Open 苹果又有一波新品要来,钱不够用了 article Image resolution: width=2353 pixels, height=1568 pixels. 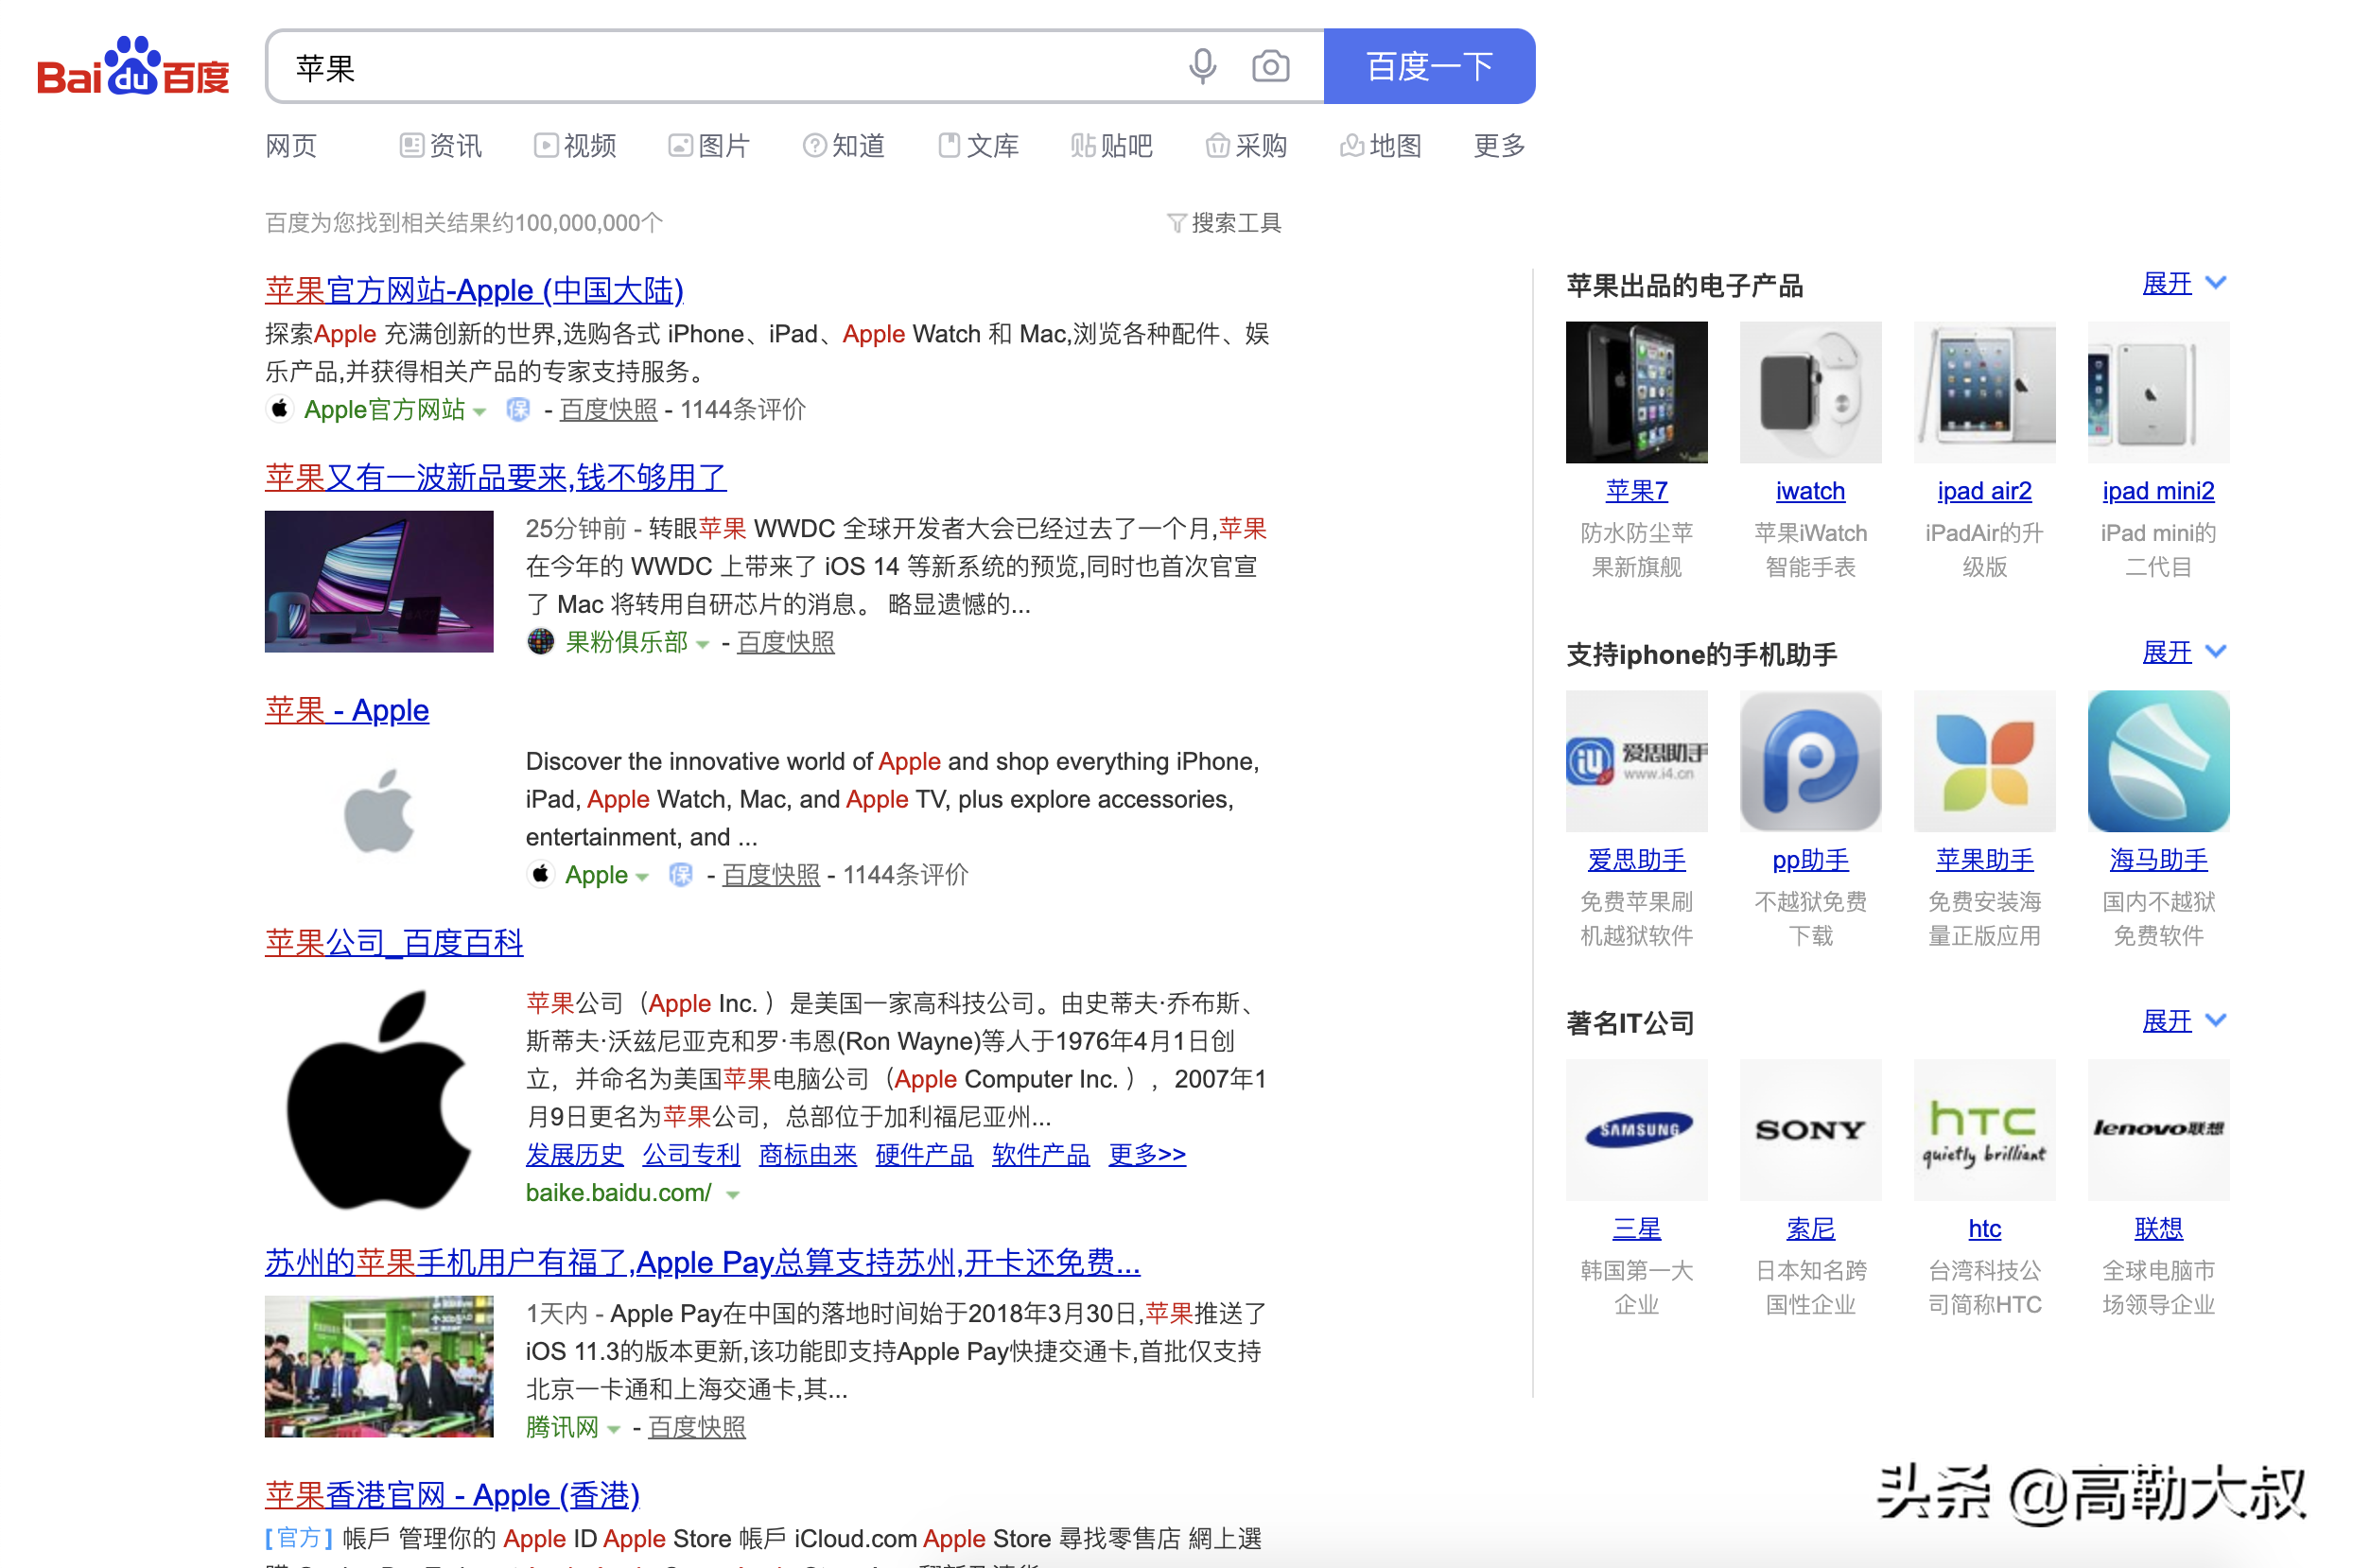click(x=496, y=477)
